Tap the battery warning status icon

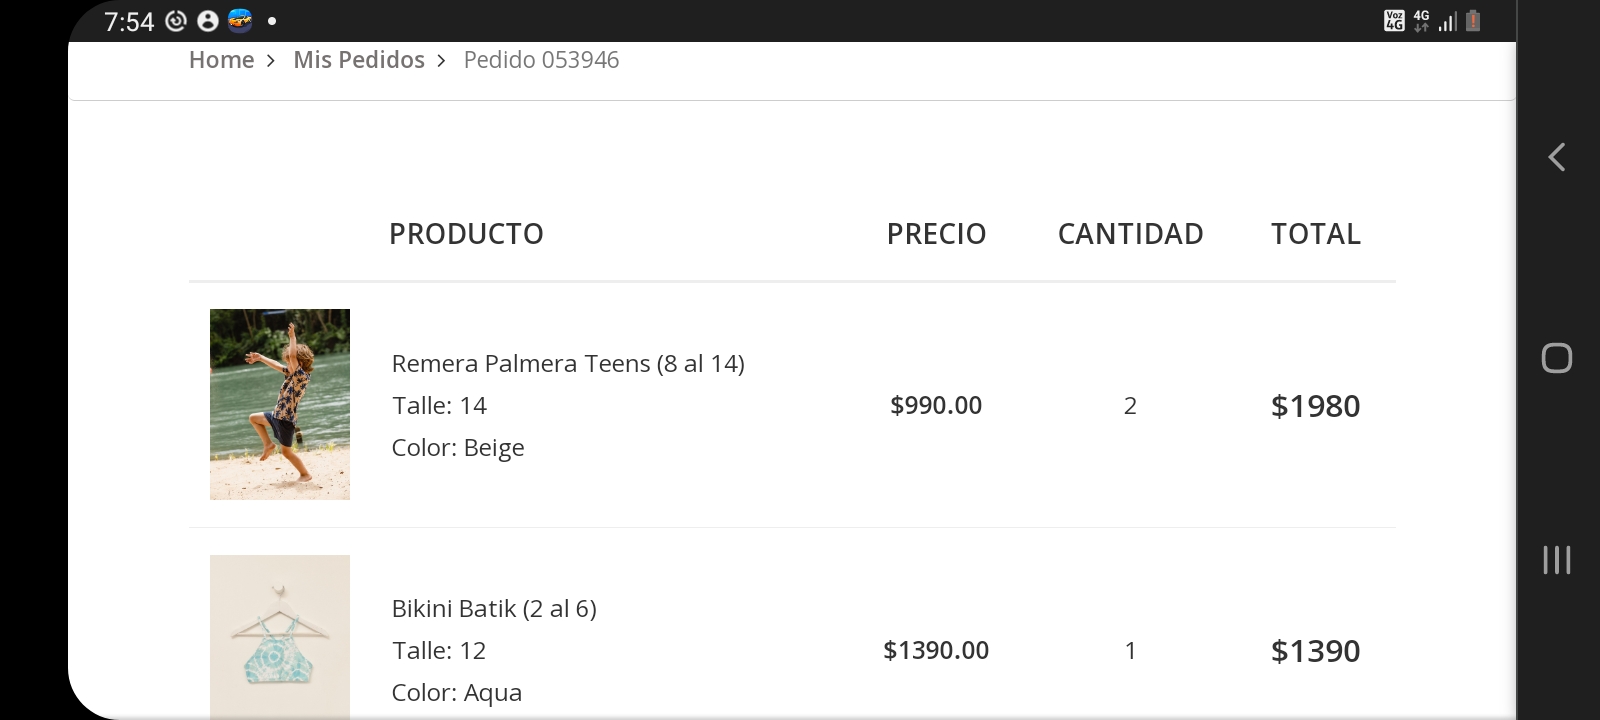1473,20
